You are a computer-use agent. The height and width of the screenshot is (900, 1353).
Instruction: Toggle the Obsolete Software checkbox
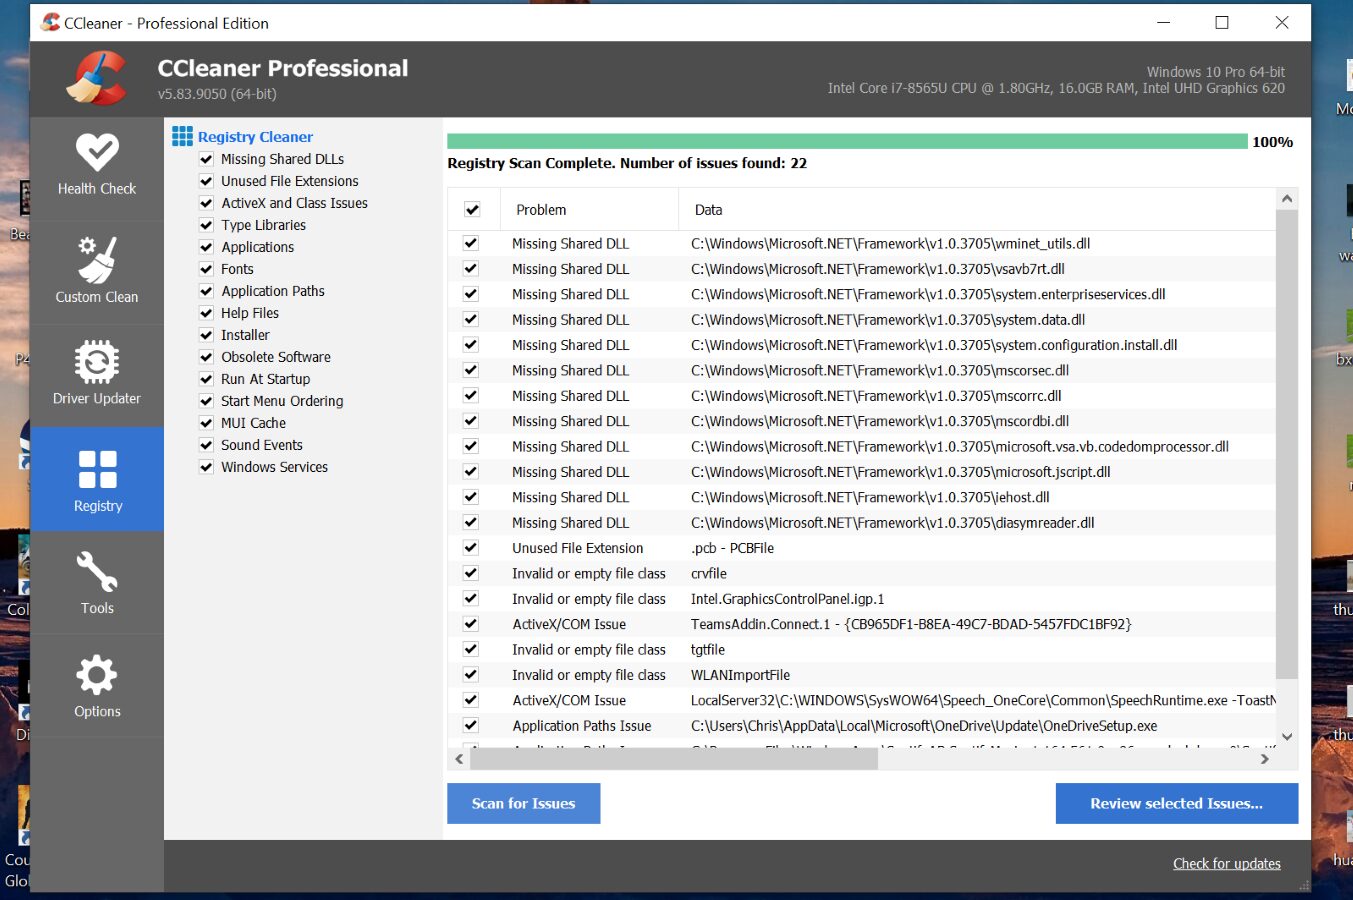tap(206, 357)
